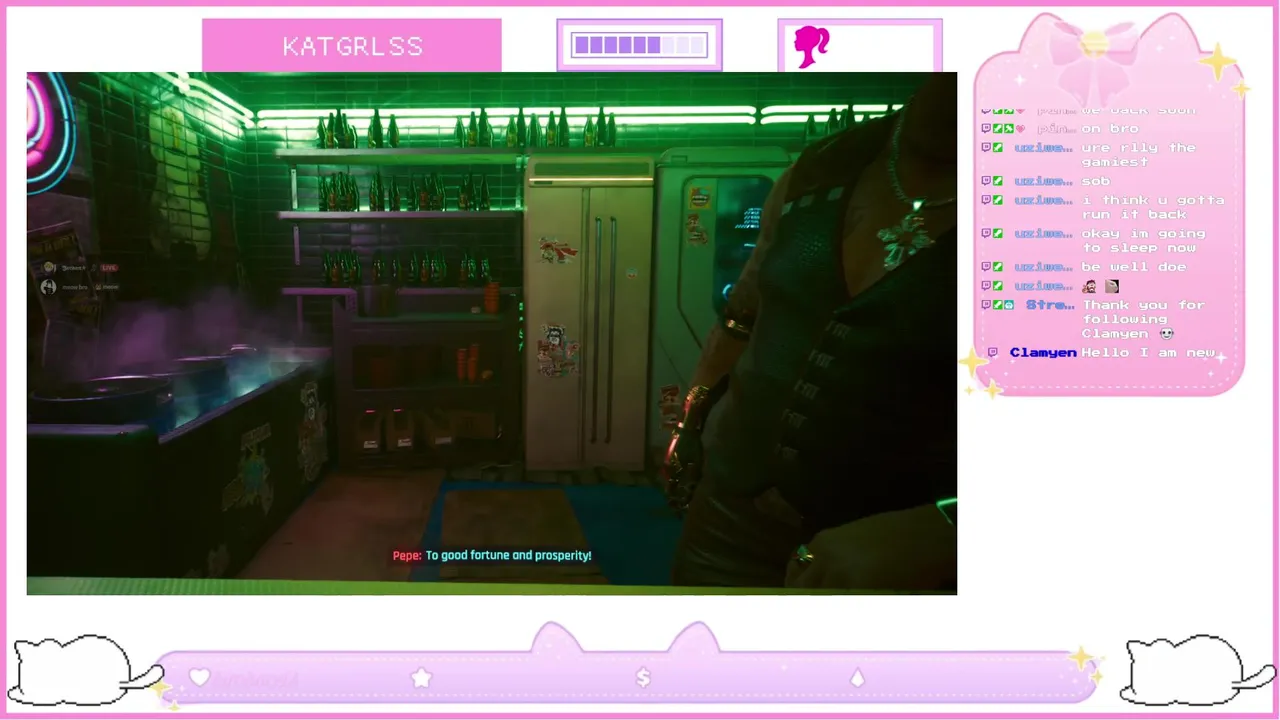Click chat message 'ure rlly the gamiest'

point(1138,154)
